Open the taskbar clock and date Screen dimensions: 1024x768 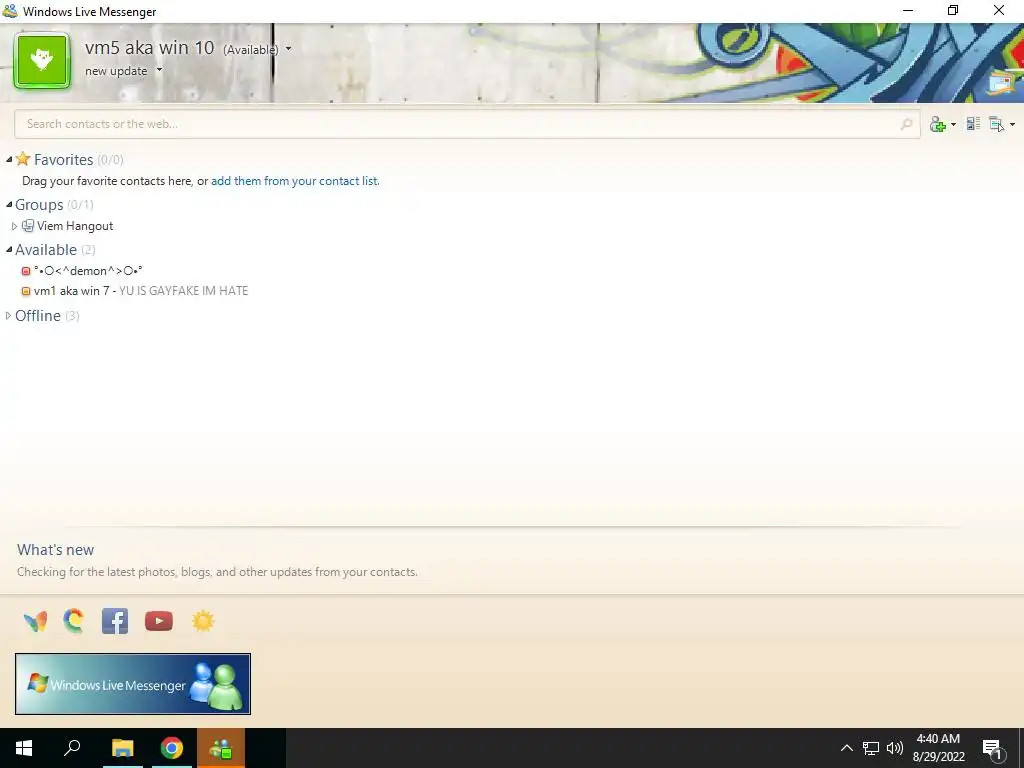pos(938,748)
